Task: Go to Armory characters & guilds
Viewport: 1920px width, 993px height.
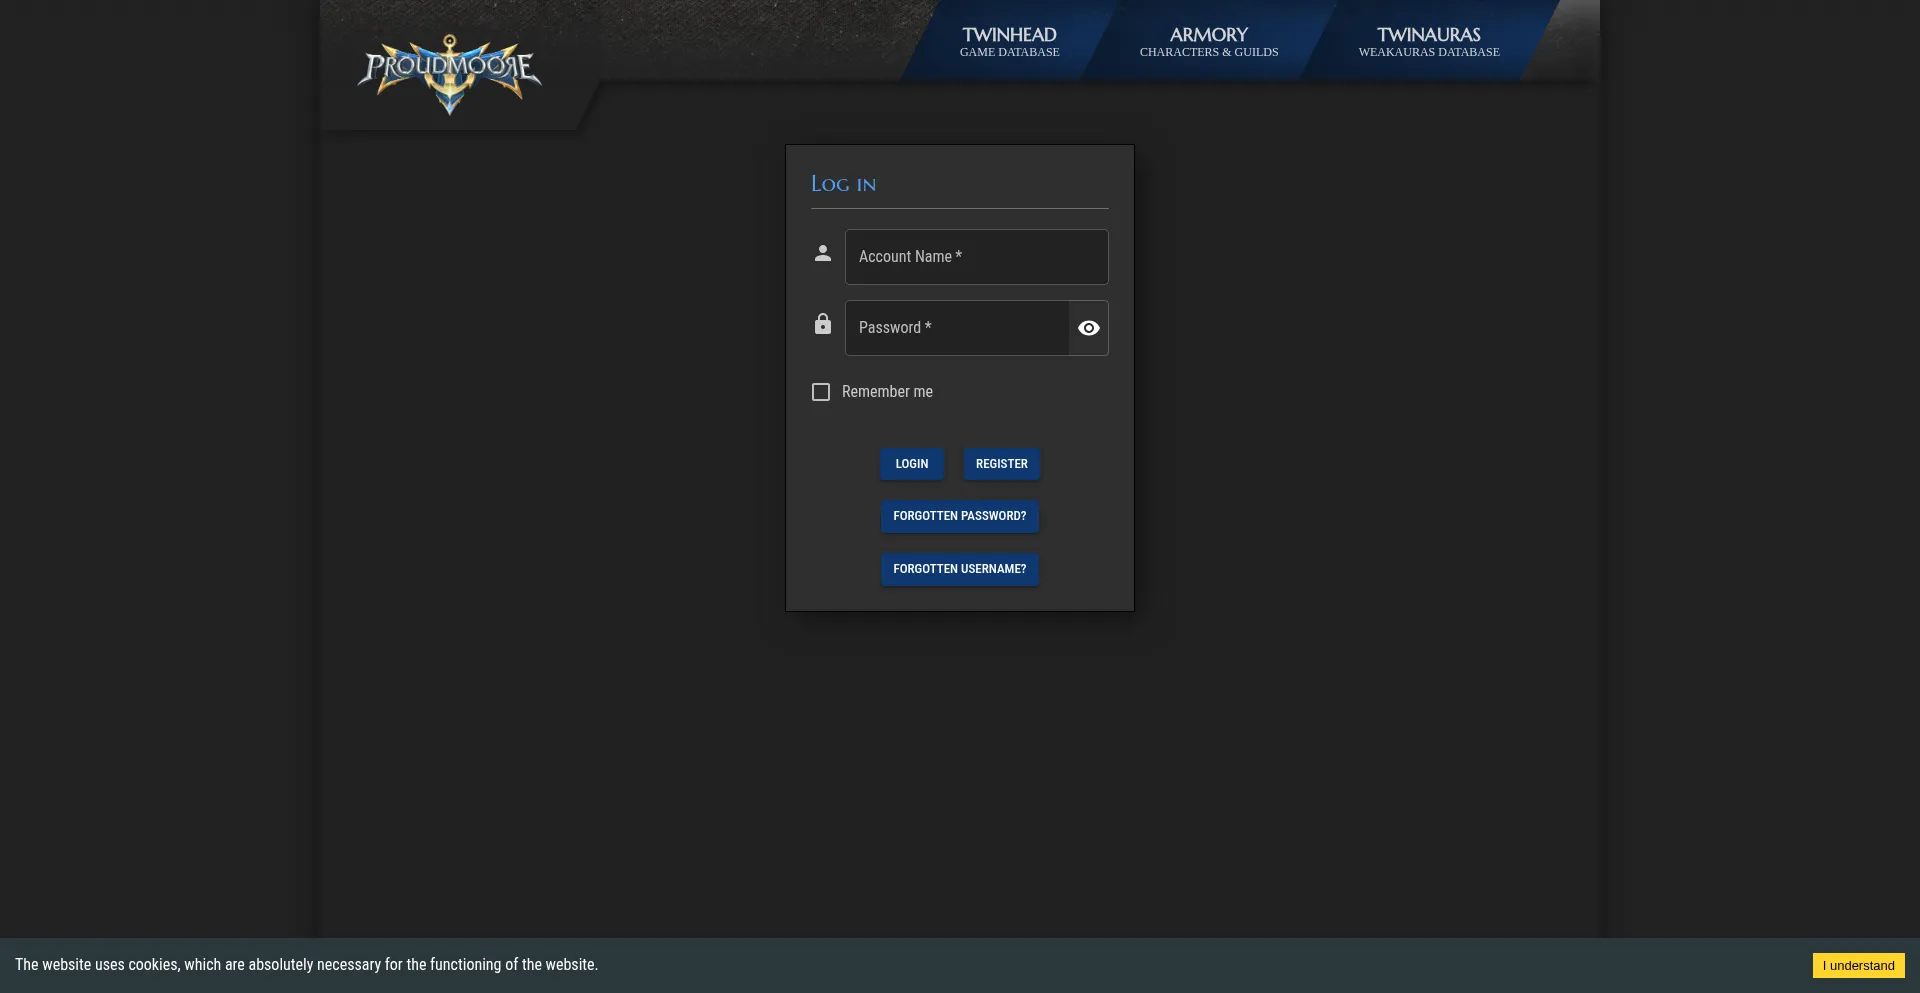Action: point(1208,42)
